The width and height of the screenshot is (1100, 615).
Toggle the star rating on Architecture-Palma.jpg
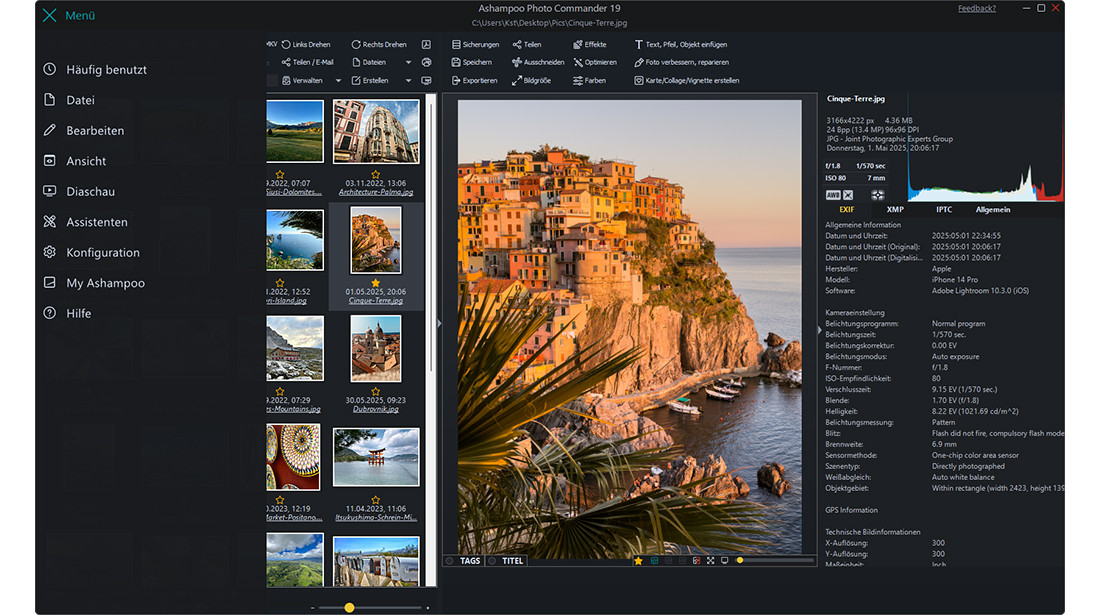pos(375,174)
